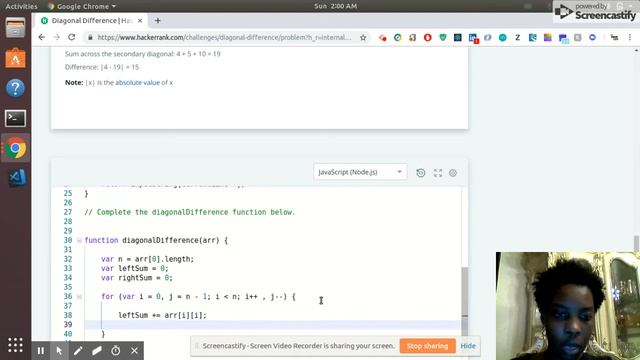
Task: Click line number 36 in gutter
Action: tap(68, 296)
